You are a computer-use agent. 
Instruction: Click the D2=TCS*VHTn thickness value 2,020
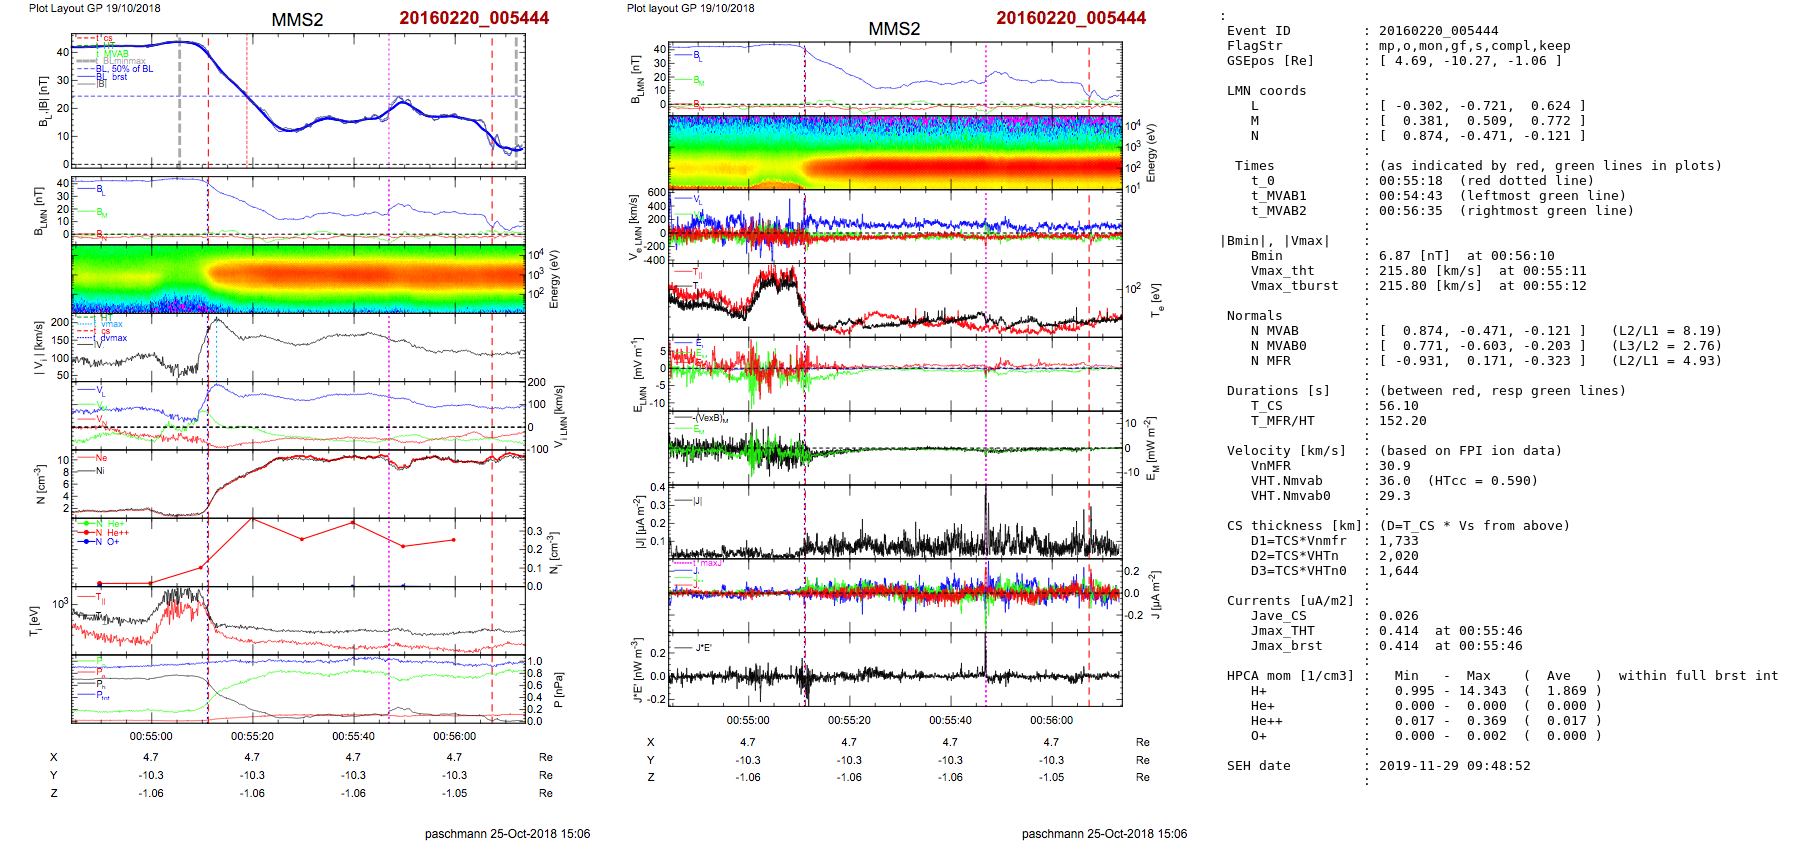pos(1398,556)
